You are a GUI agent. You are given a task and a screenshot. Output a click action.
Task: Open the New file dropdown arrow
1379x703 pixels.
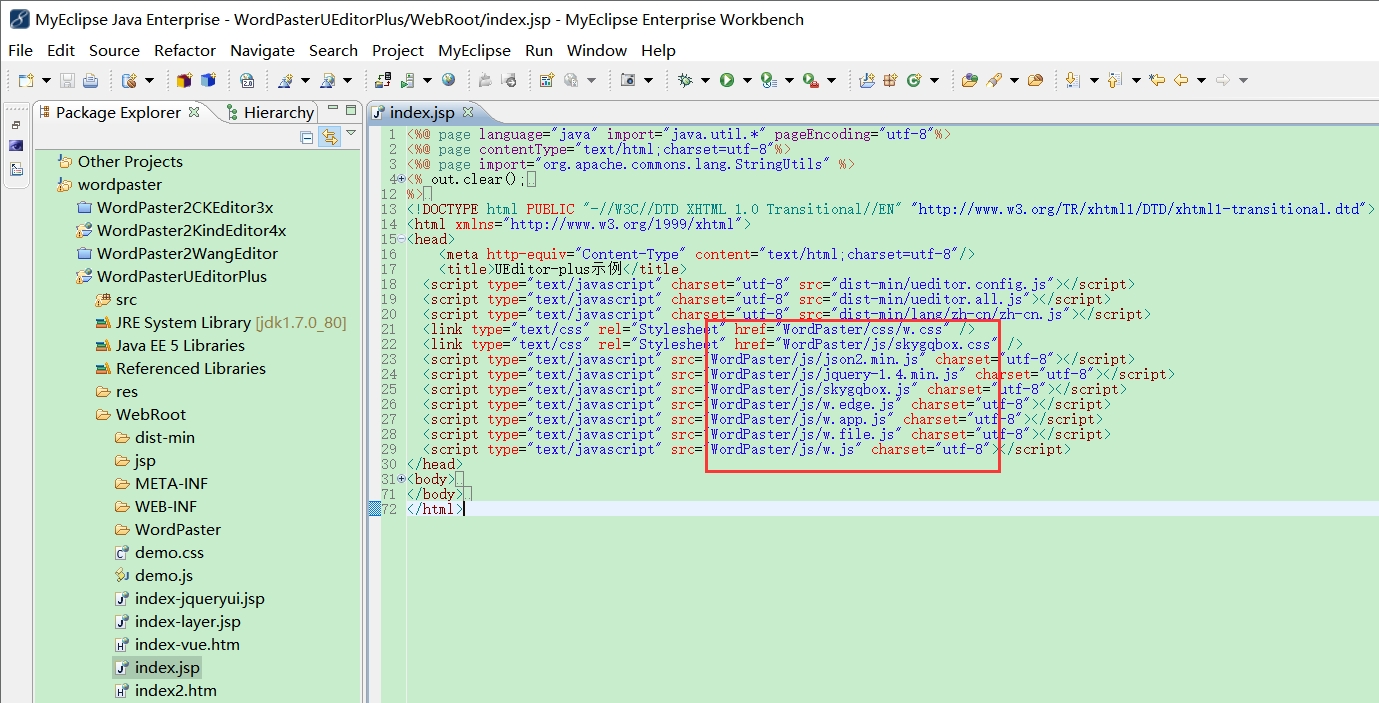click(46, 80)
